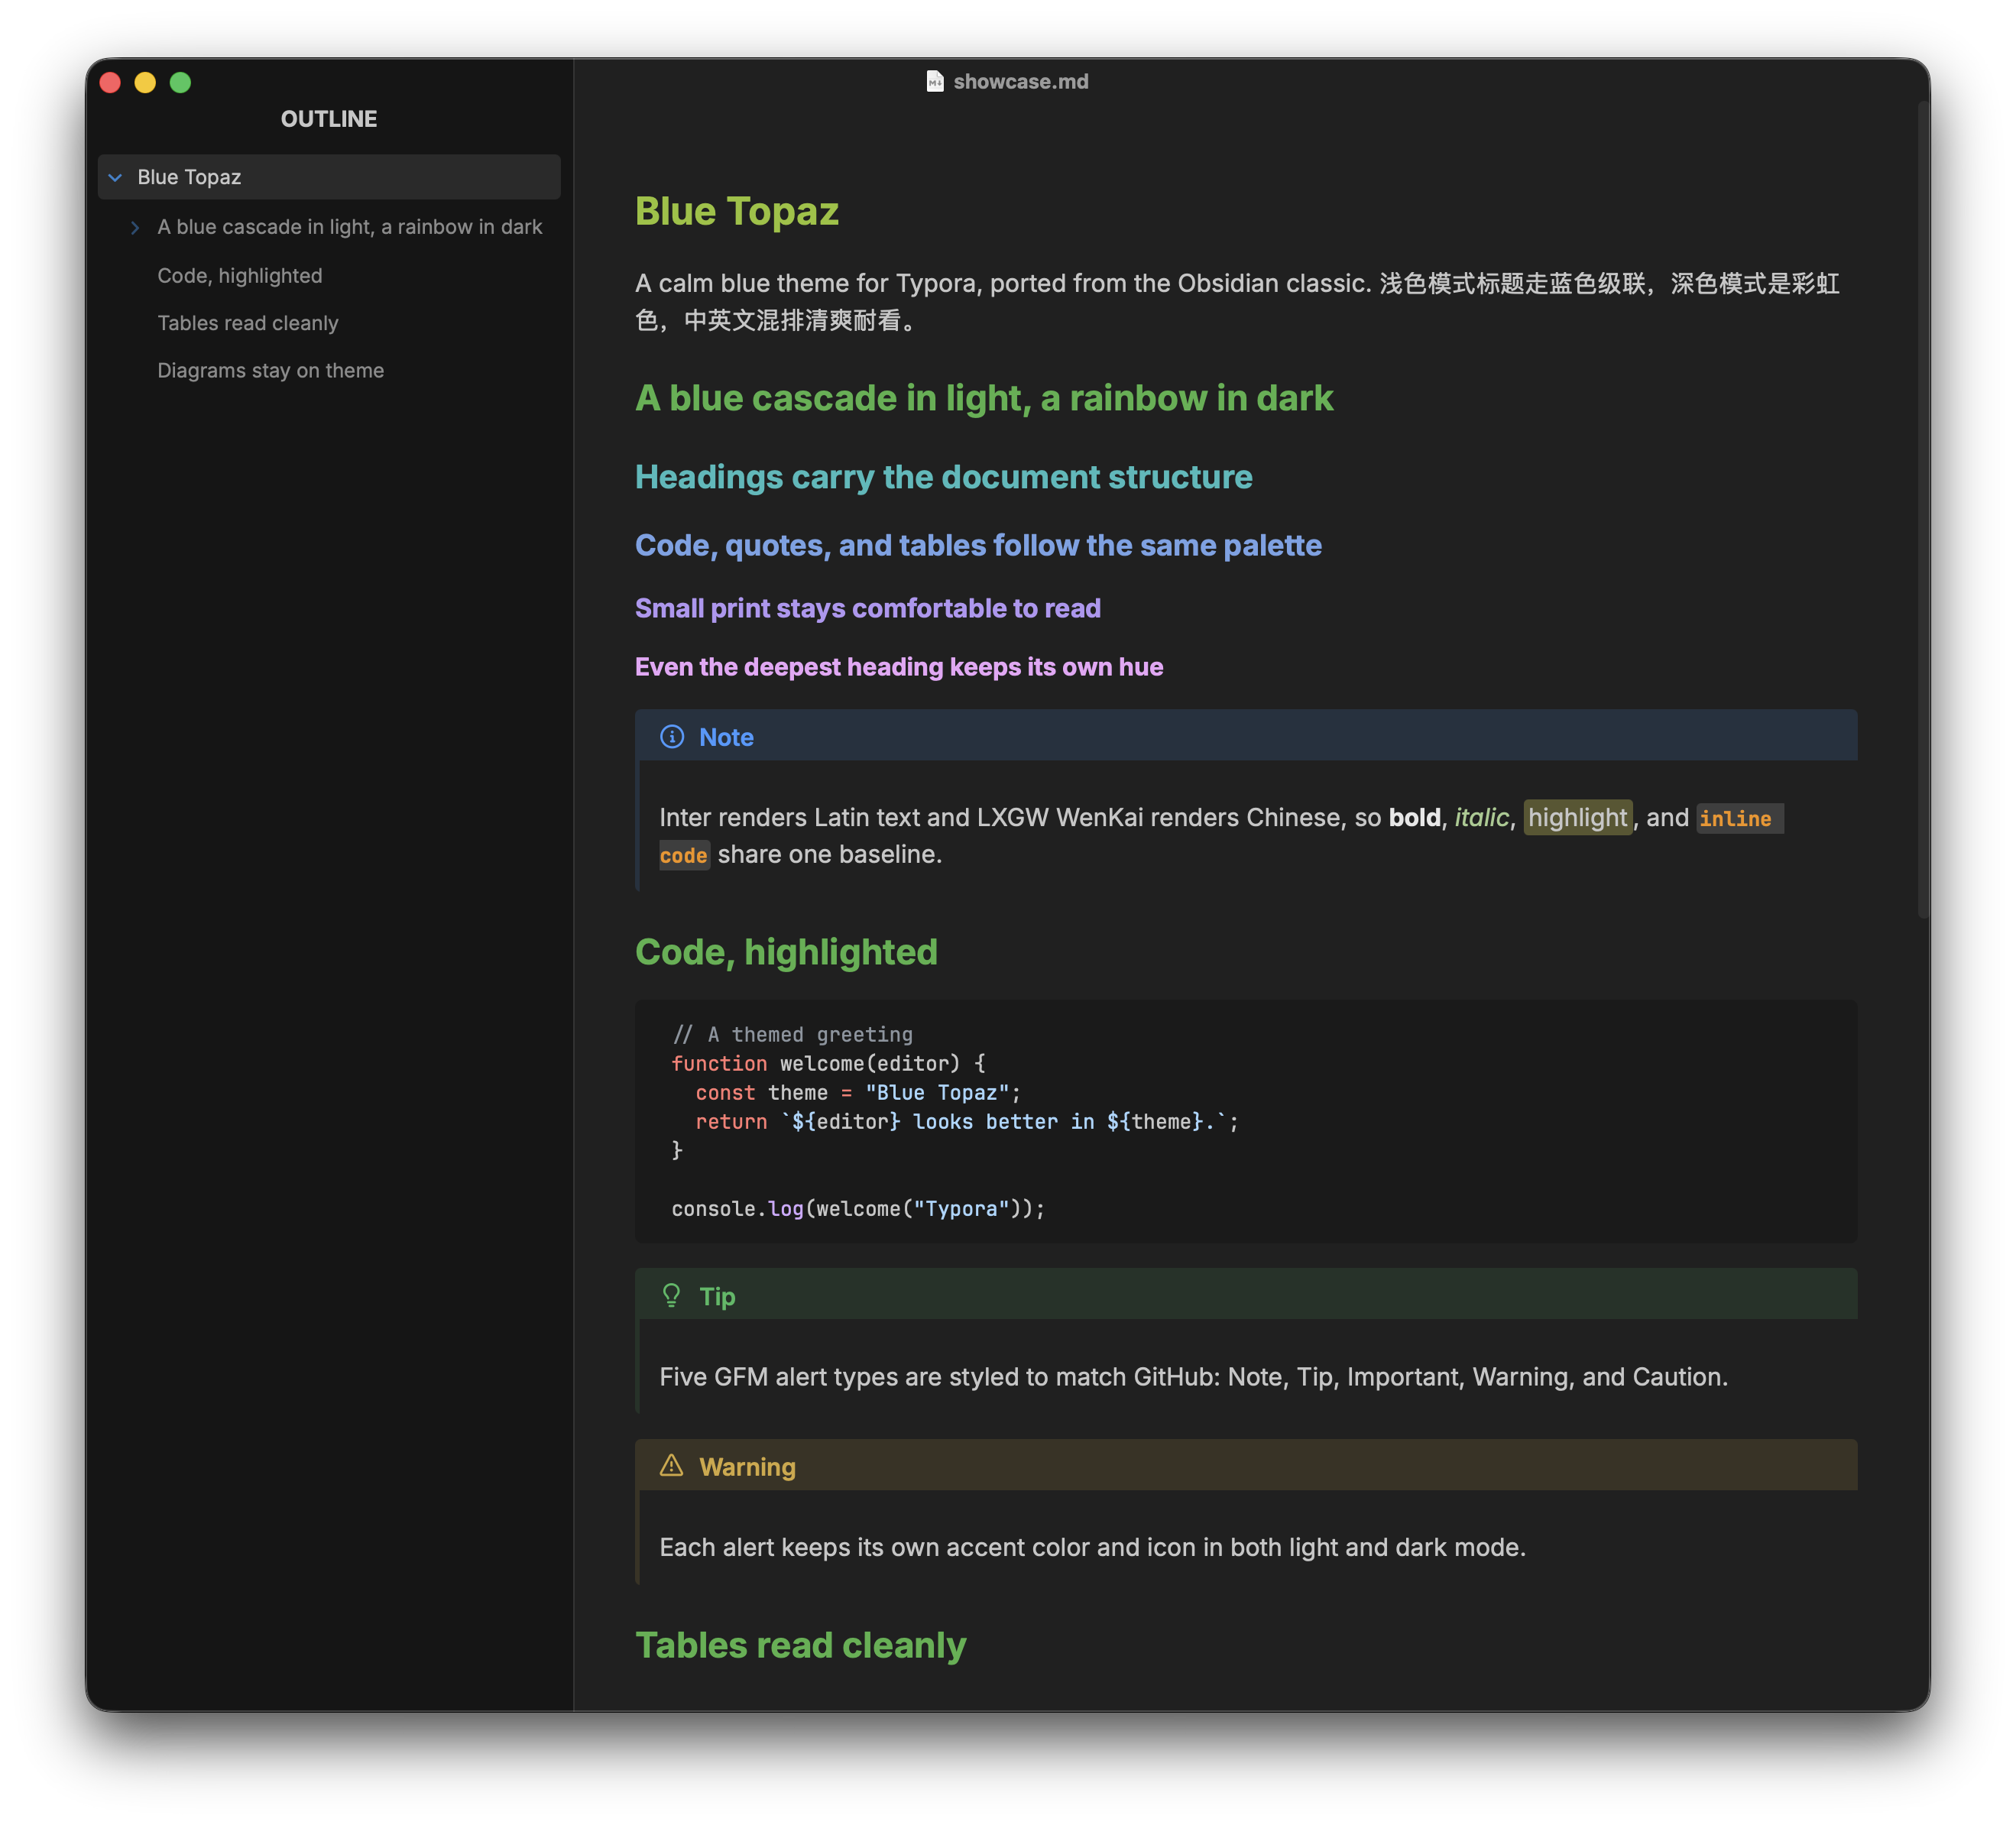The width and height of the screenshot is (2016, 1825).
Task: Click the 'Tip' alert title
Action: [717, 1296]
